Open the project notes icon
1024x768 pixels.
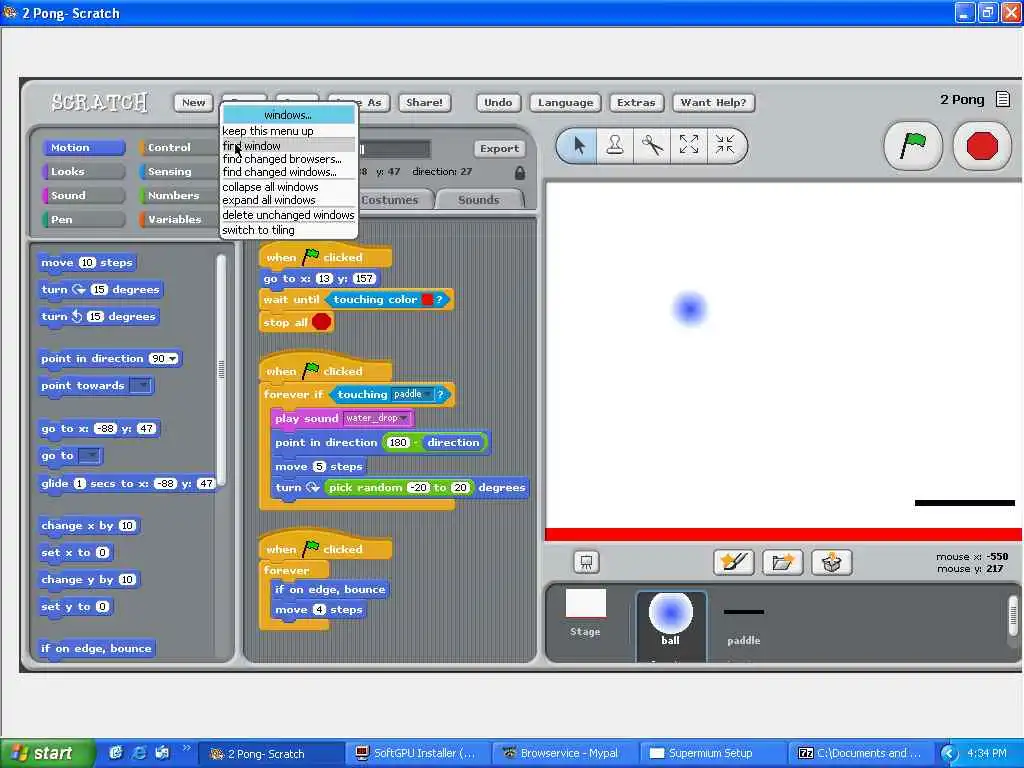pos(1002,99)
